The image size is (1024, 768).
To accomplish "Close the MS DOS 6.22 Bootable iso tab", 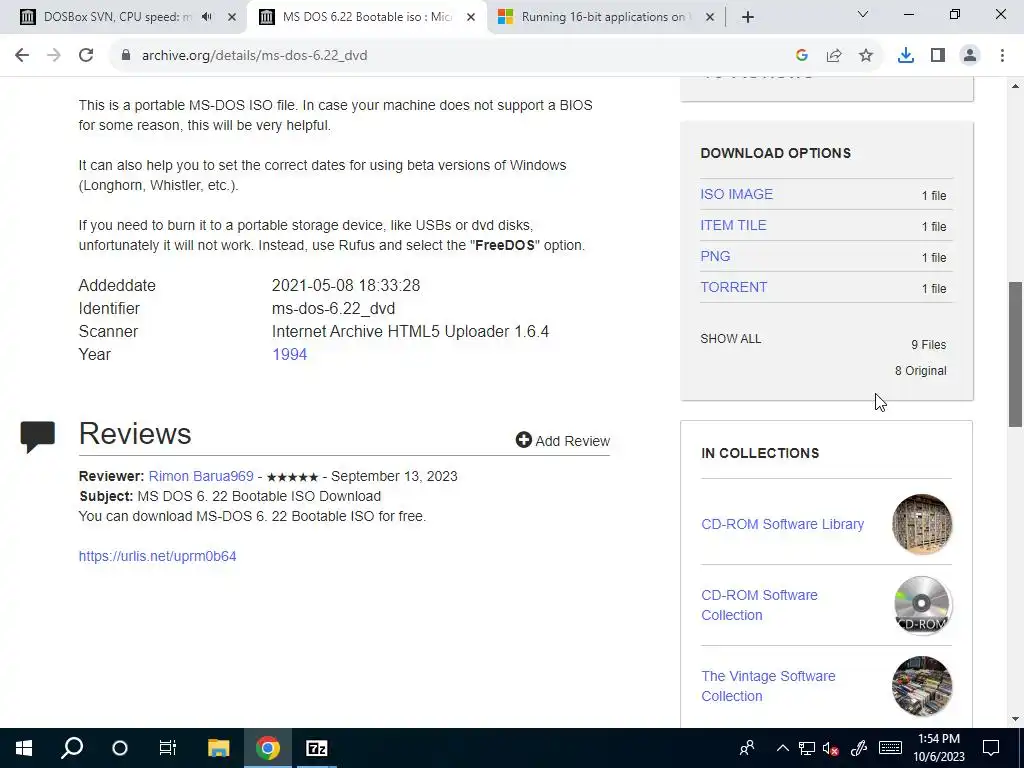I will 471,17.
